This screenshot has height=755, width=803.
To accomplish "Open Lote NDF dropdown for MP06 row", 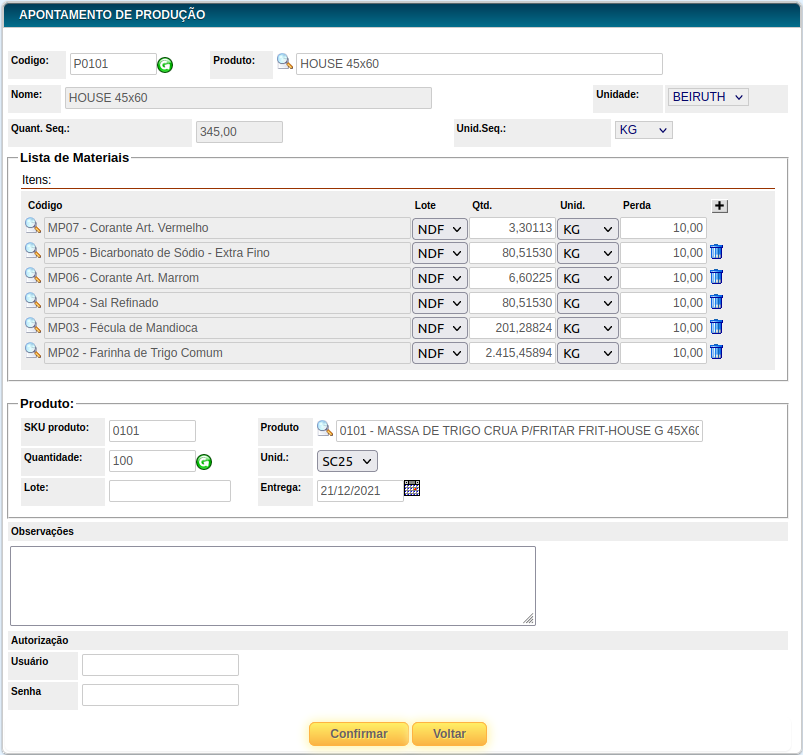I will click(440, 278).
